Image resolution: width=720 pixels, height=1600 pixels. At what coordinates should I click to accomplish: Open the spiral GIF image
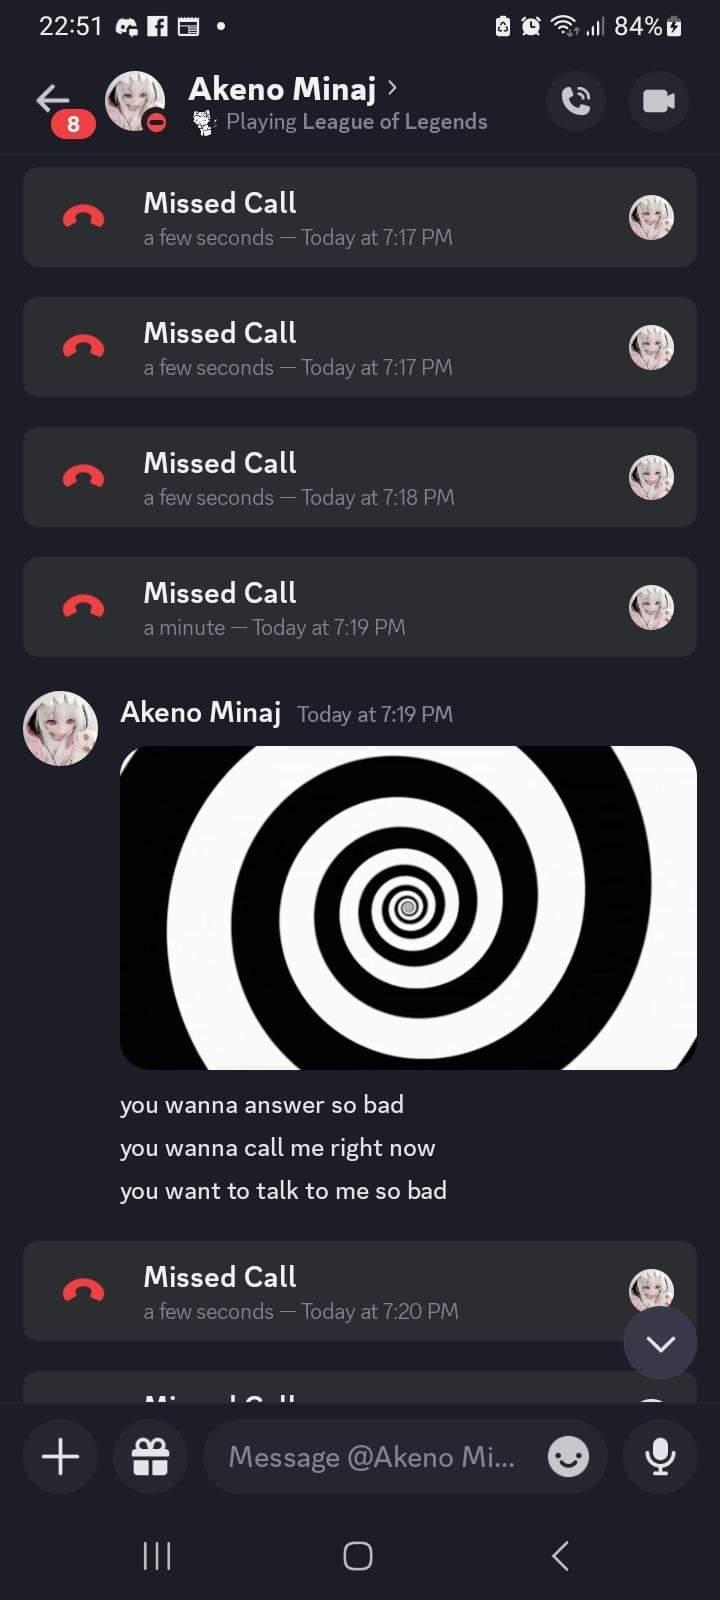click(408, 908)
